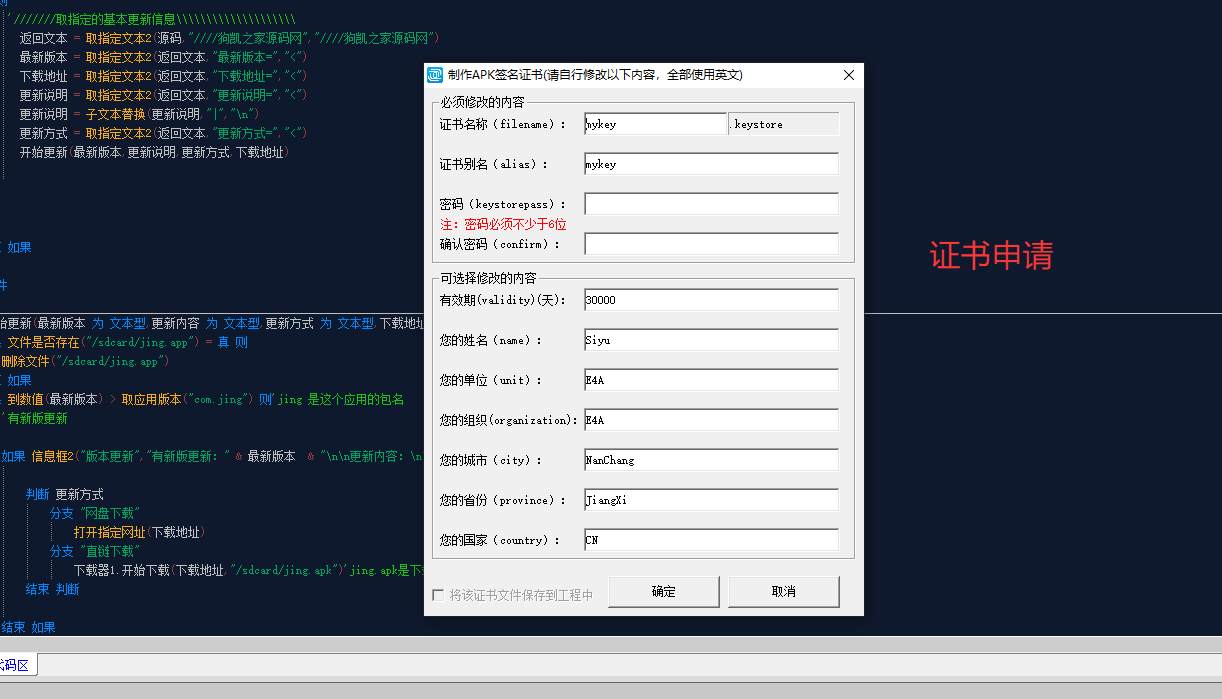Focus the 证书别名 alias field

click(x=711, y=164)
